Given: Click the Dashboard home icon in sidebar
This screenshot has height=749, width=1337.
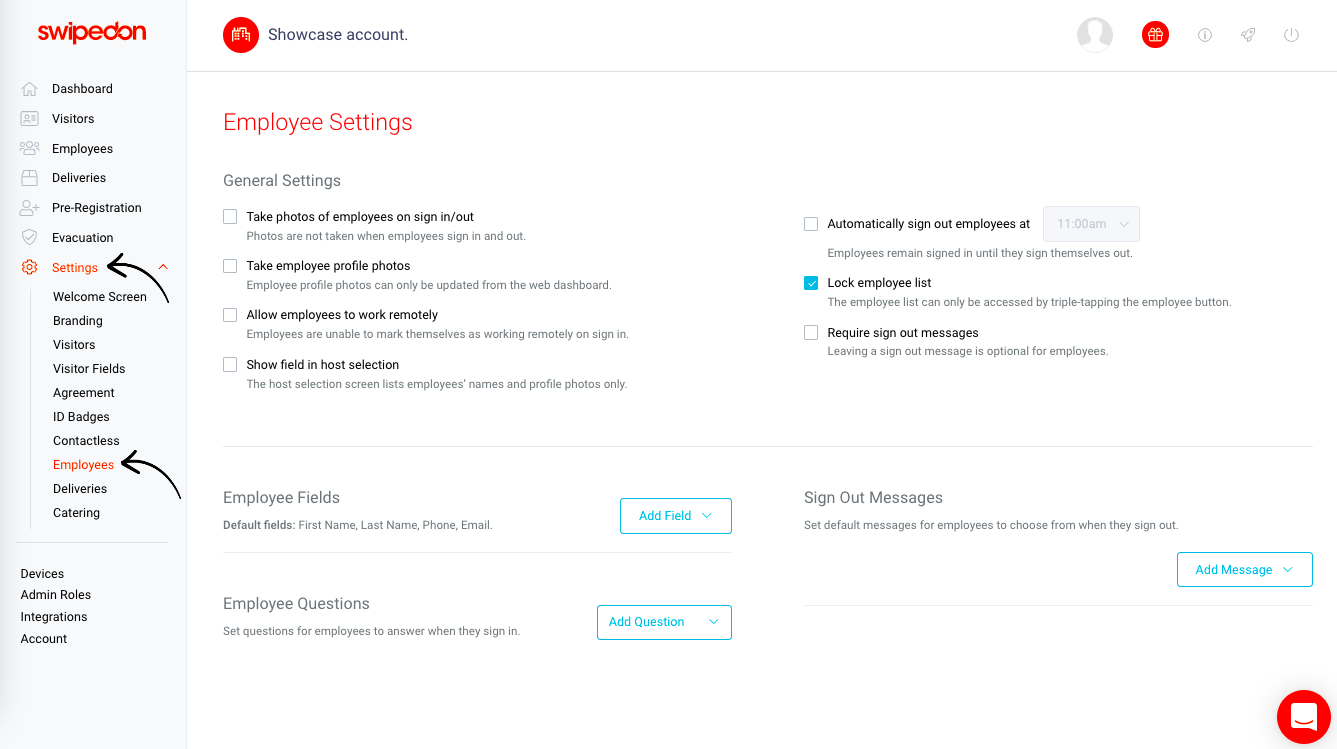Looking at the screenshot, I should pos(29,89).
